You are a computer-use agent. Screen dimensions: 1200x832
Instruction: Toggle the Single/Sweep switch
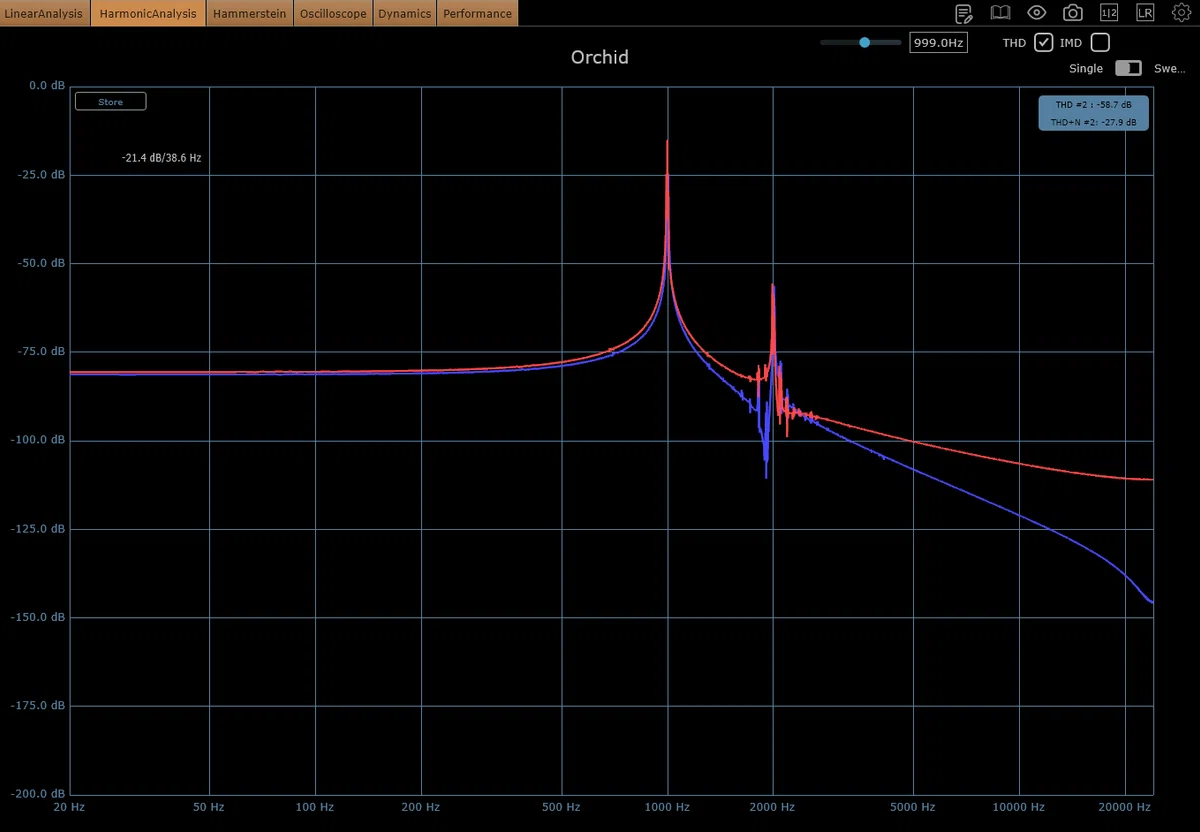[x=1129, y=68]
